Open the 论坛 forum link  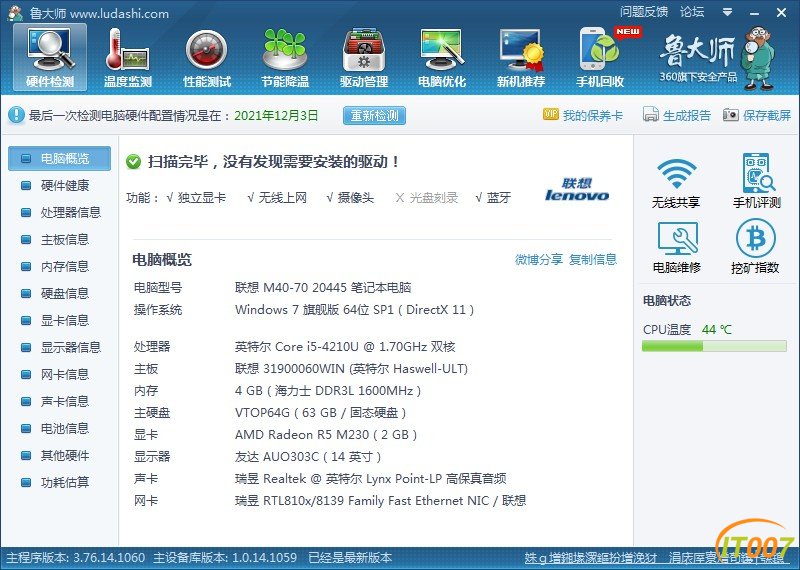[692, 12]
